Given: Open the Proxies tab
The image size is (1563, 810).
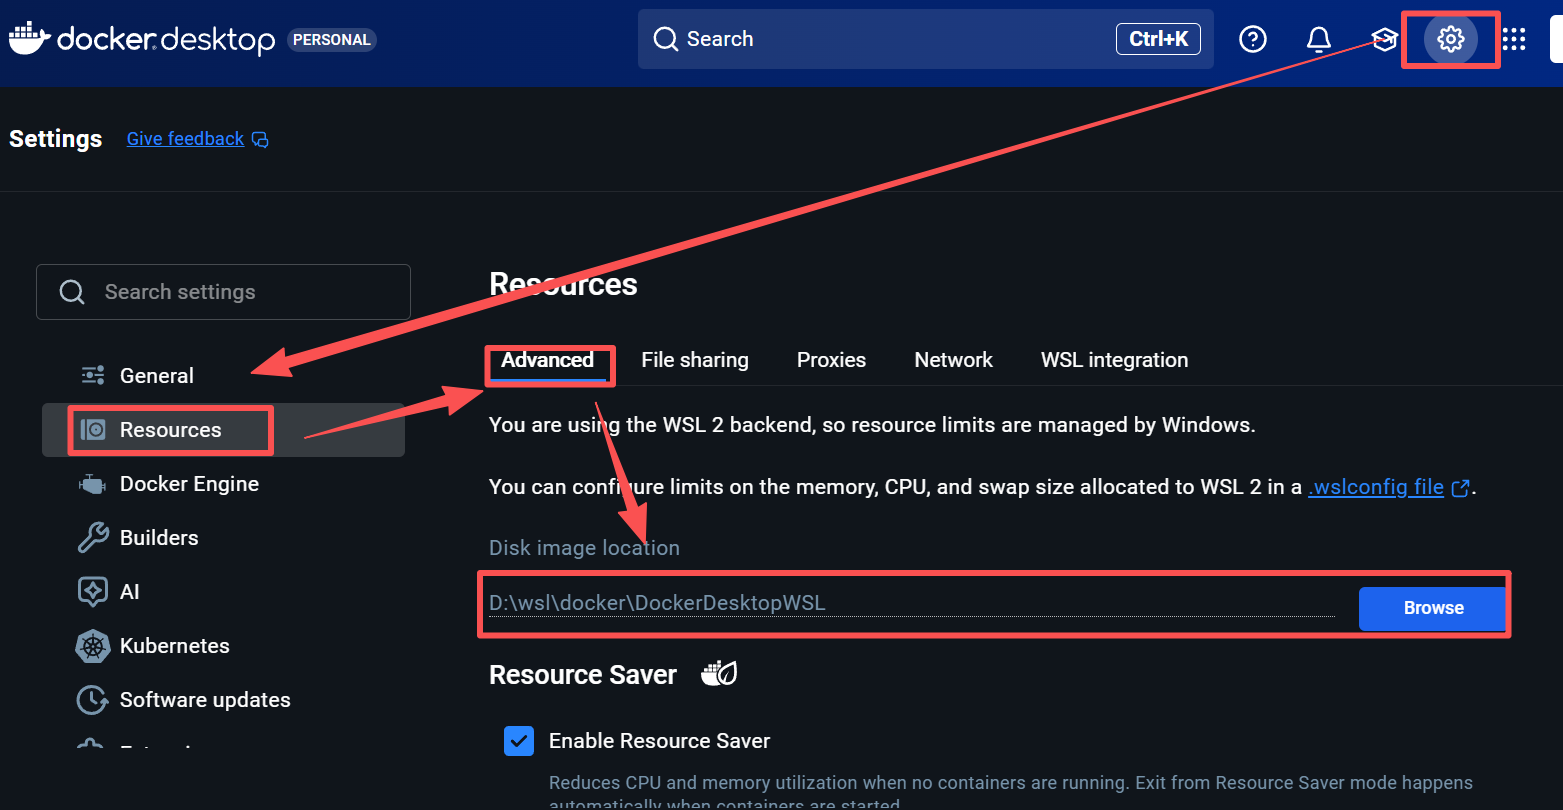Looking at the screenshot, I should [x=831, y=360].
